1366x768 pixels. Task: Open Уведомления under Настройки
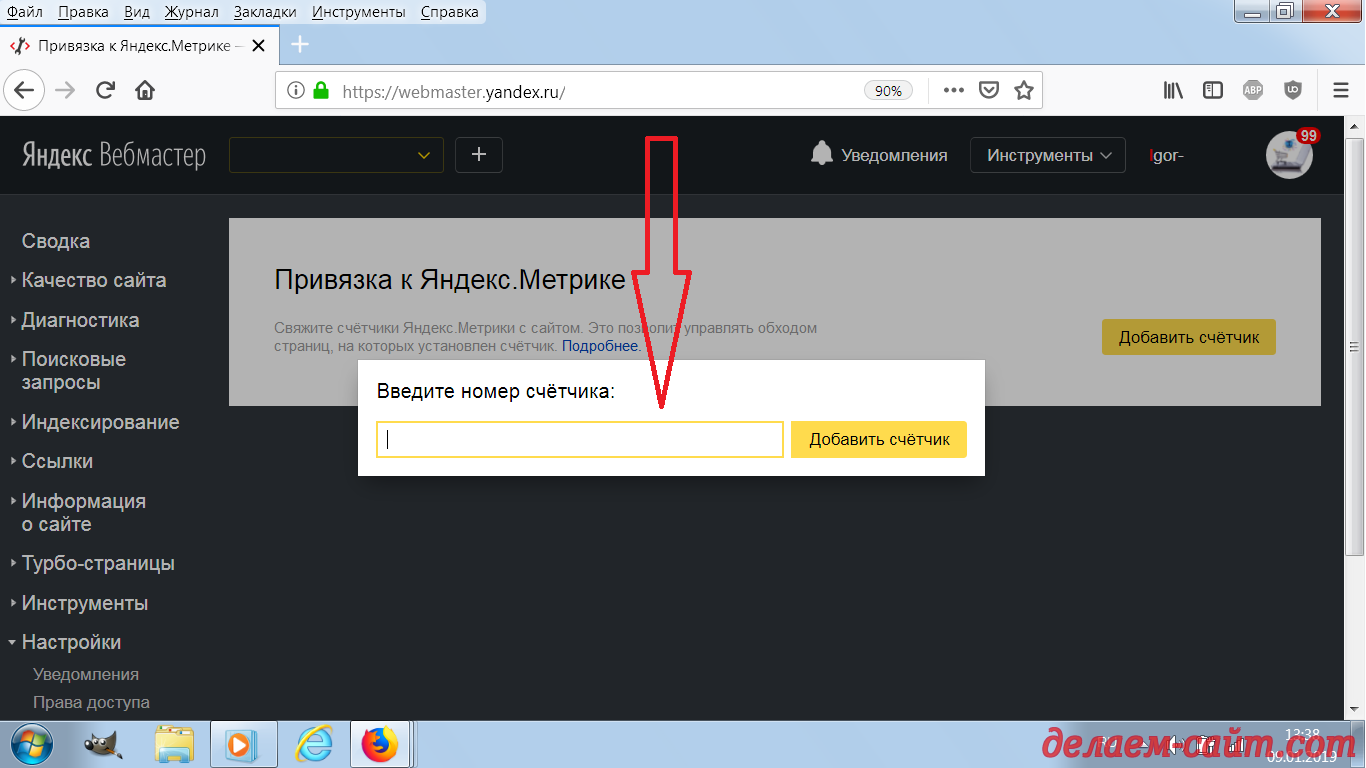(86, 674)
